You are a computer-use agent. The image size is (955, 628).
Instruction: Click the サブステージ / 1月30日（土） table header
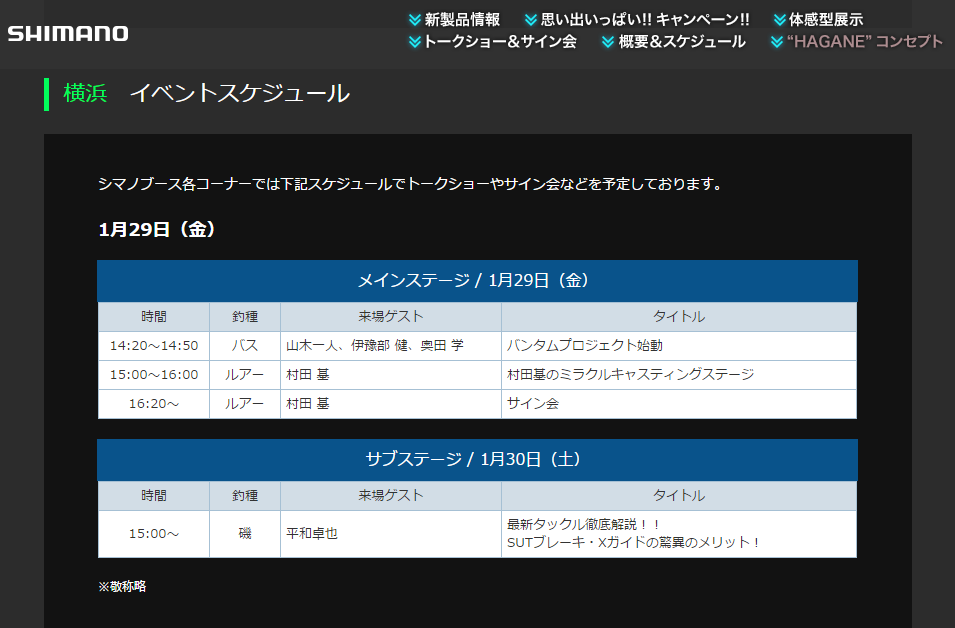[477, 460]
